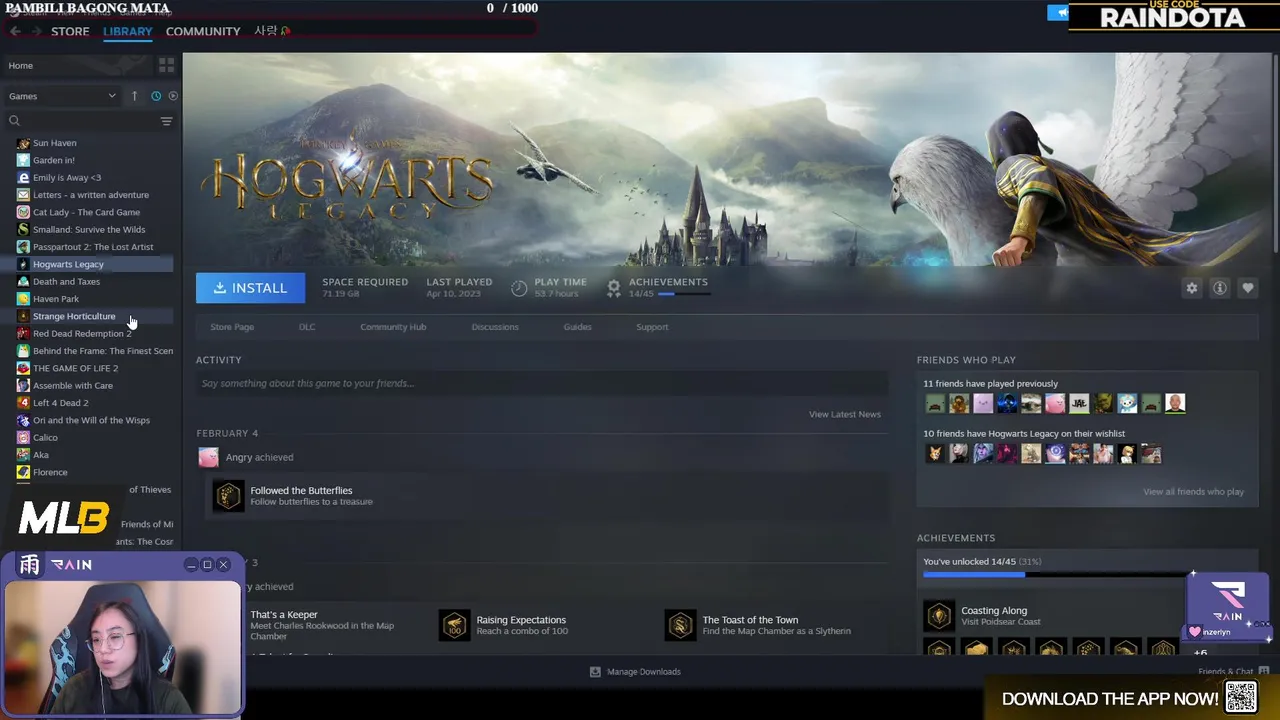Image resolution: width=1280 pixels, height=720 pixels.
Task: Open the STORE tab
Action: coord(70,31)
